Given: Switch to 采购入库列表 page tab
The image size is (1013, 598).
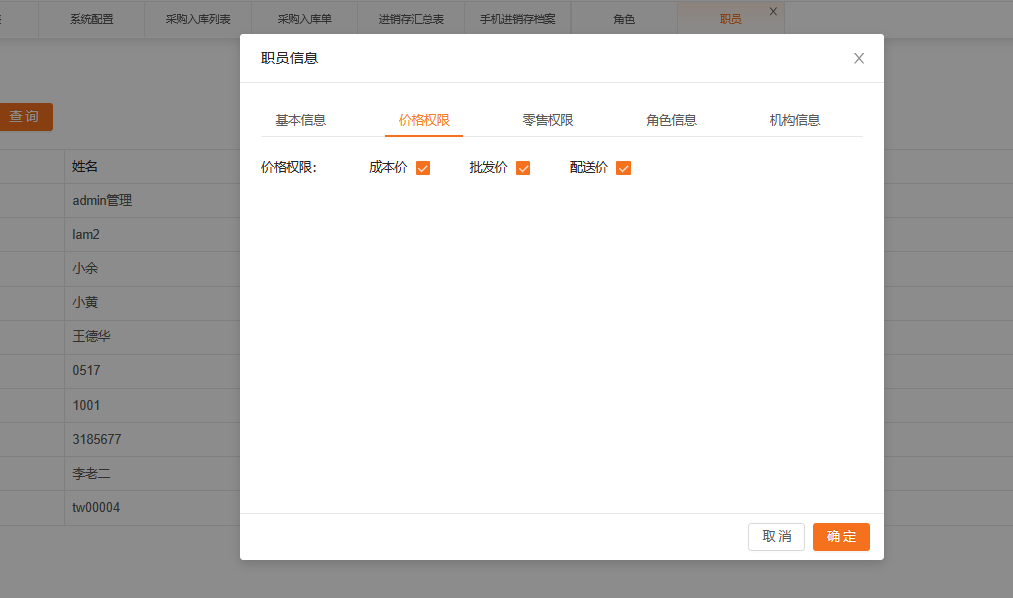Looking at the screenshot, I should [x=197, y=19].
